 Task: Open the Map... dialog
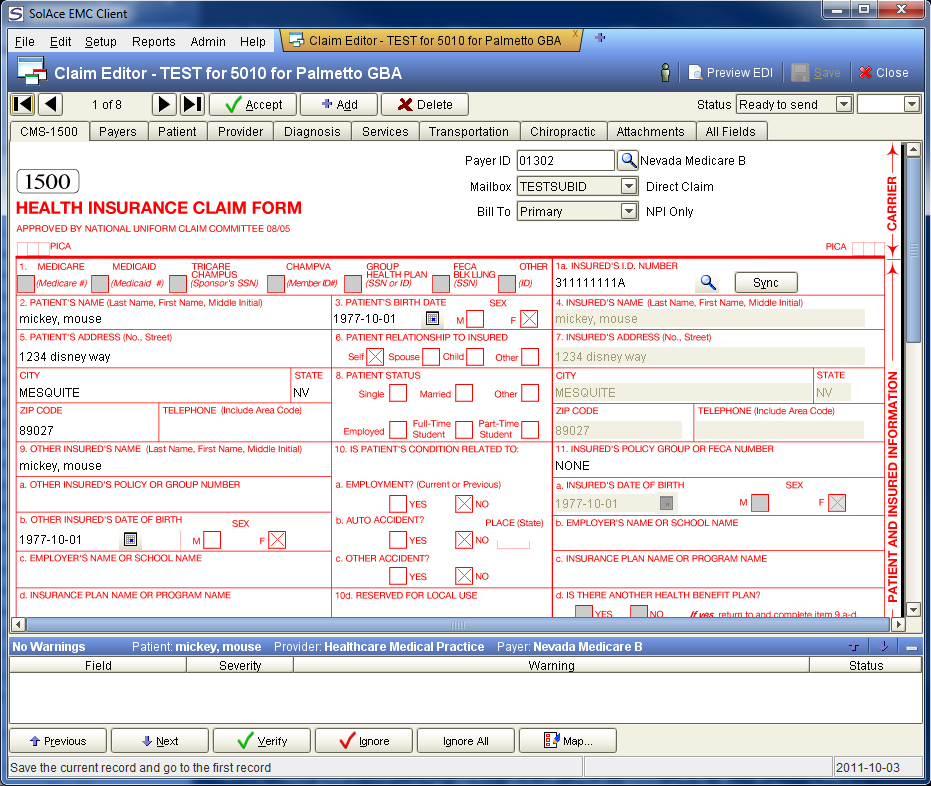[568, 741]
